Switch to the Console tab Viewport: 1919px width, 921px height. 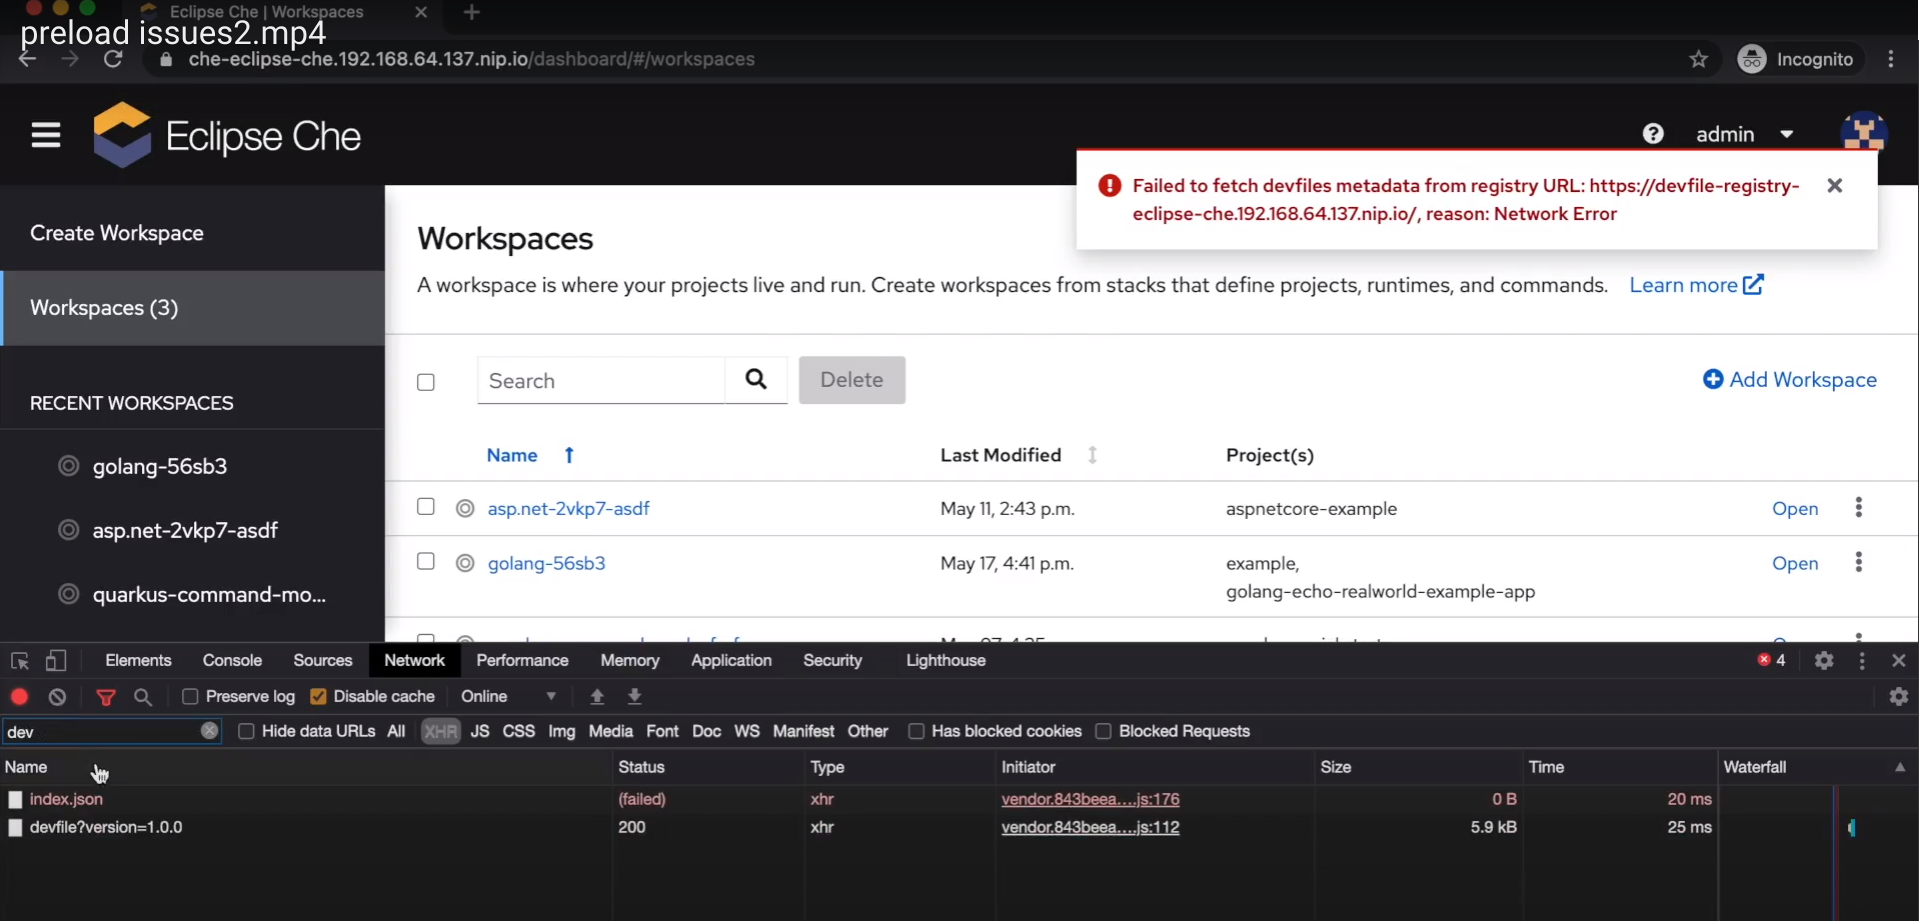pyautogui.click(x=231, y=660)
